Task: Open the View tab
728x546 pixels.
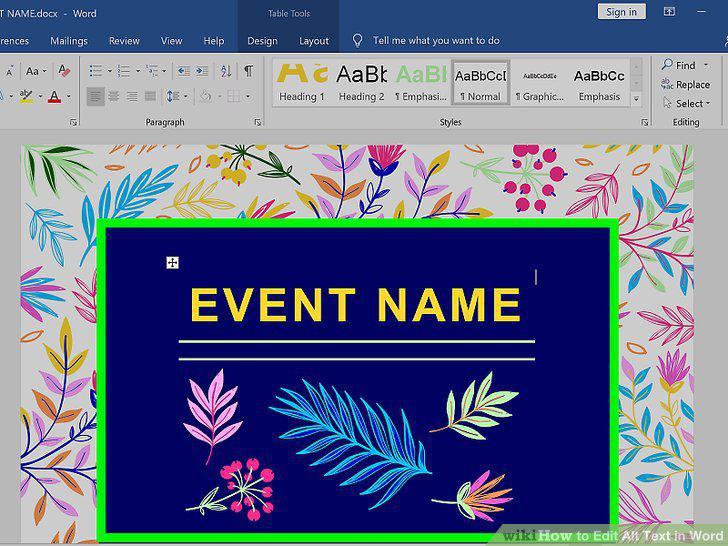Action: click(x=171, y=41)
